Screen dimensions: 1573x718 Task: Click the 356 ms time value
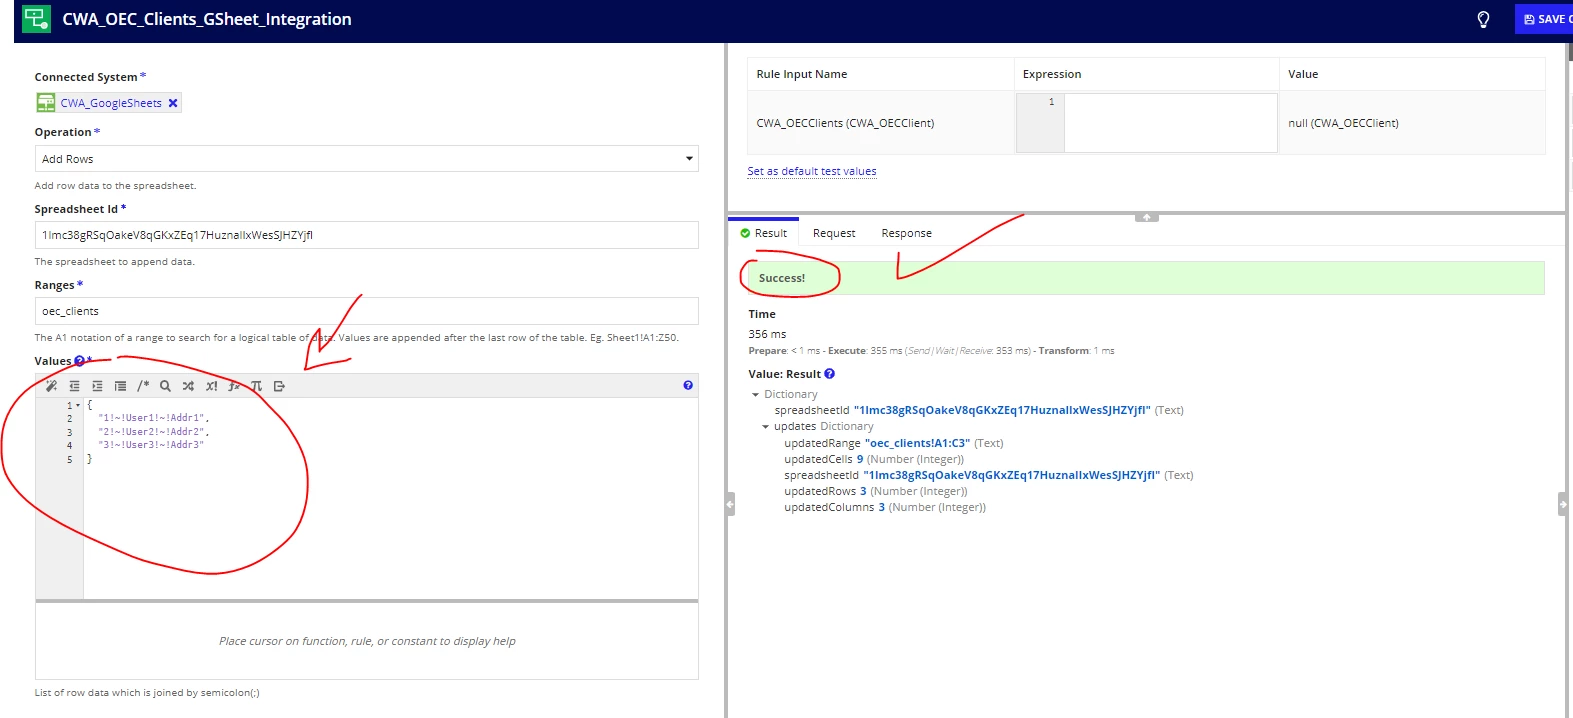(x=767, y=334)
